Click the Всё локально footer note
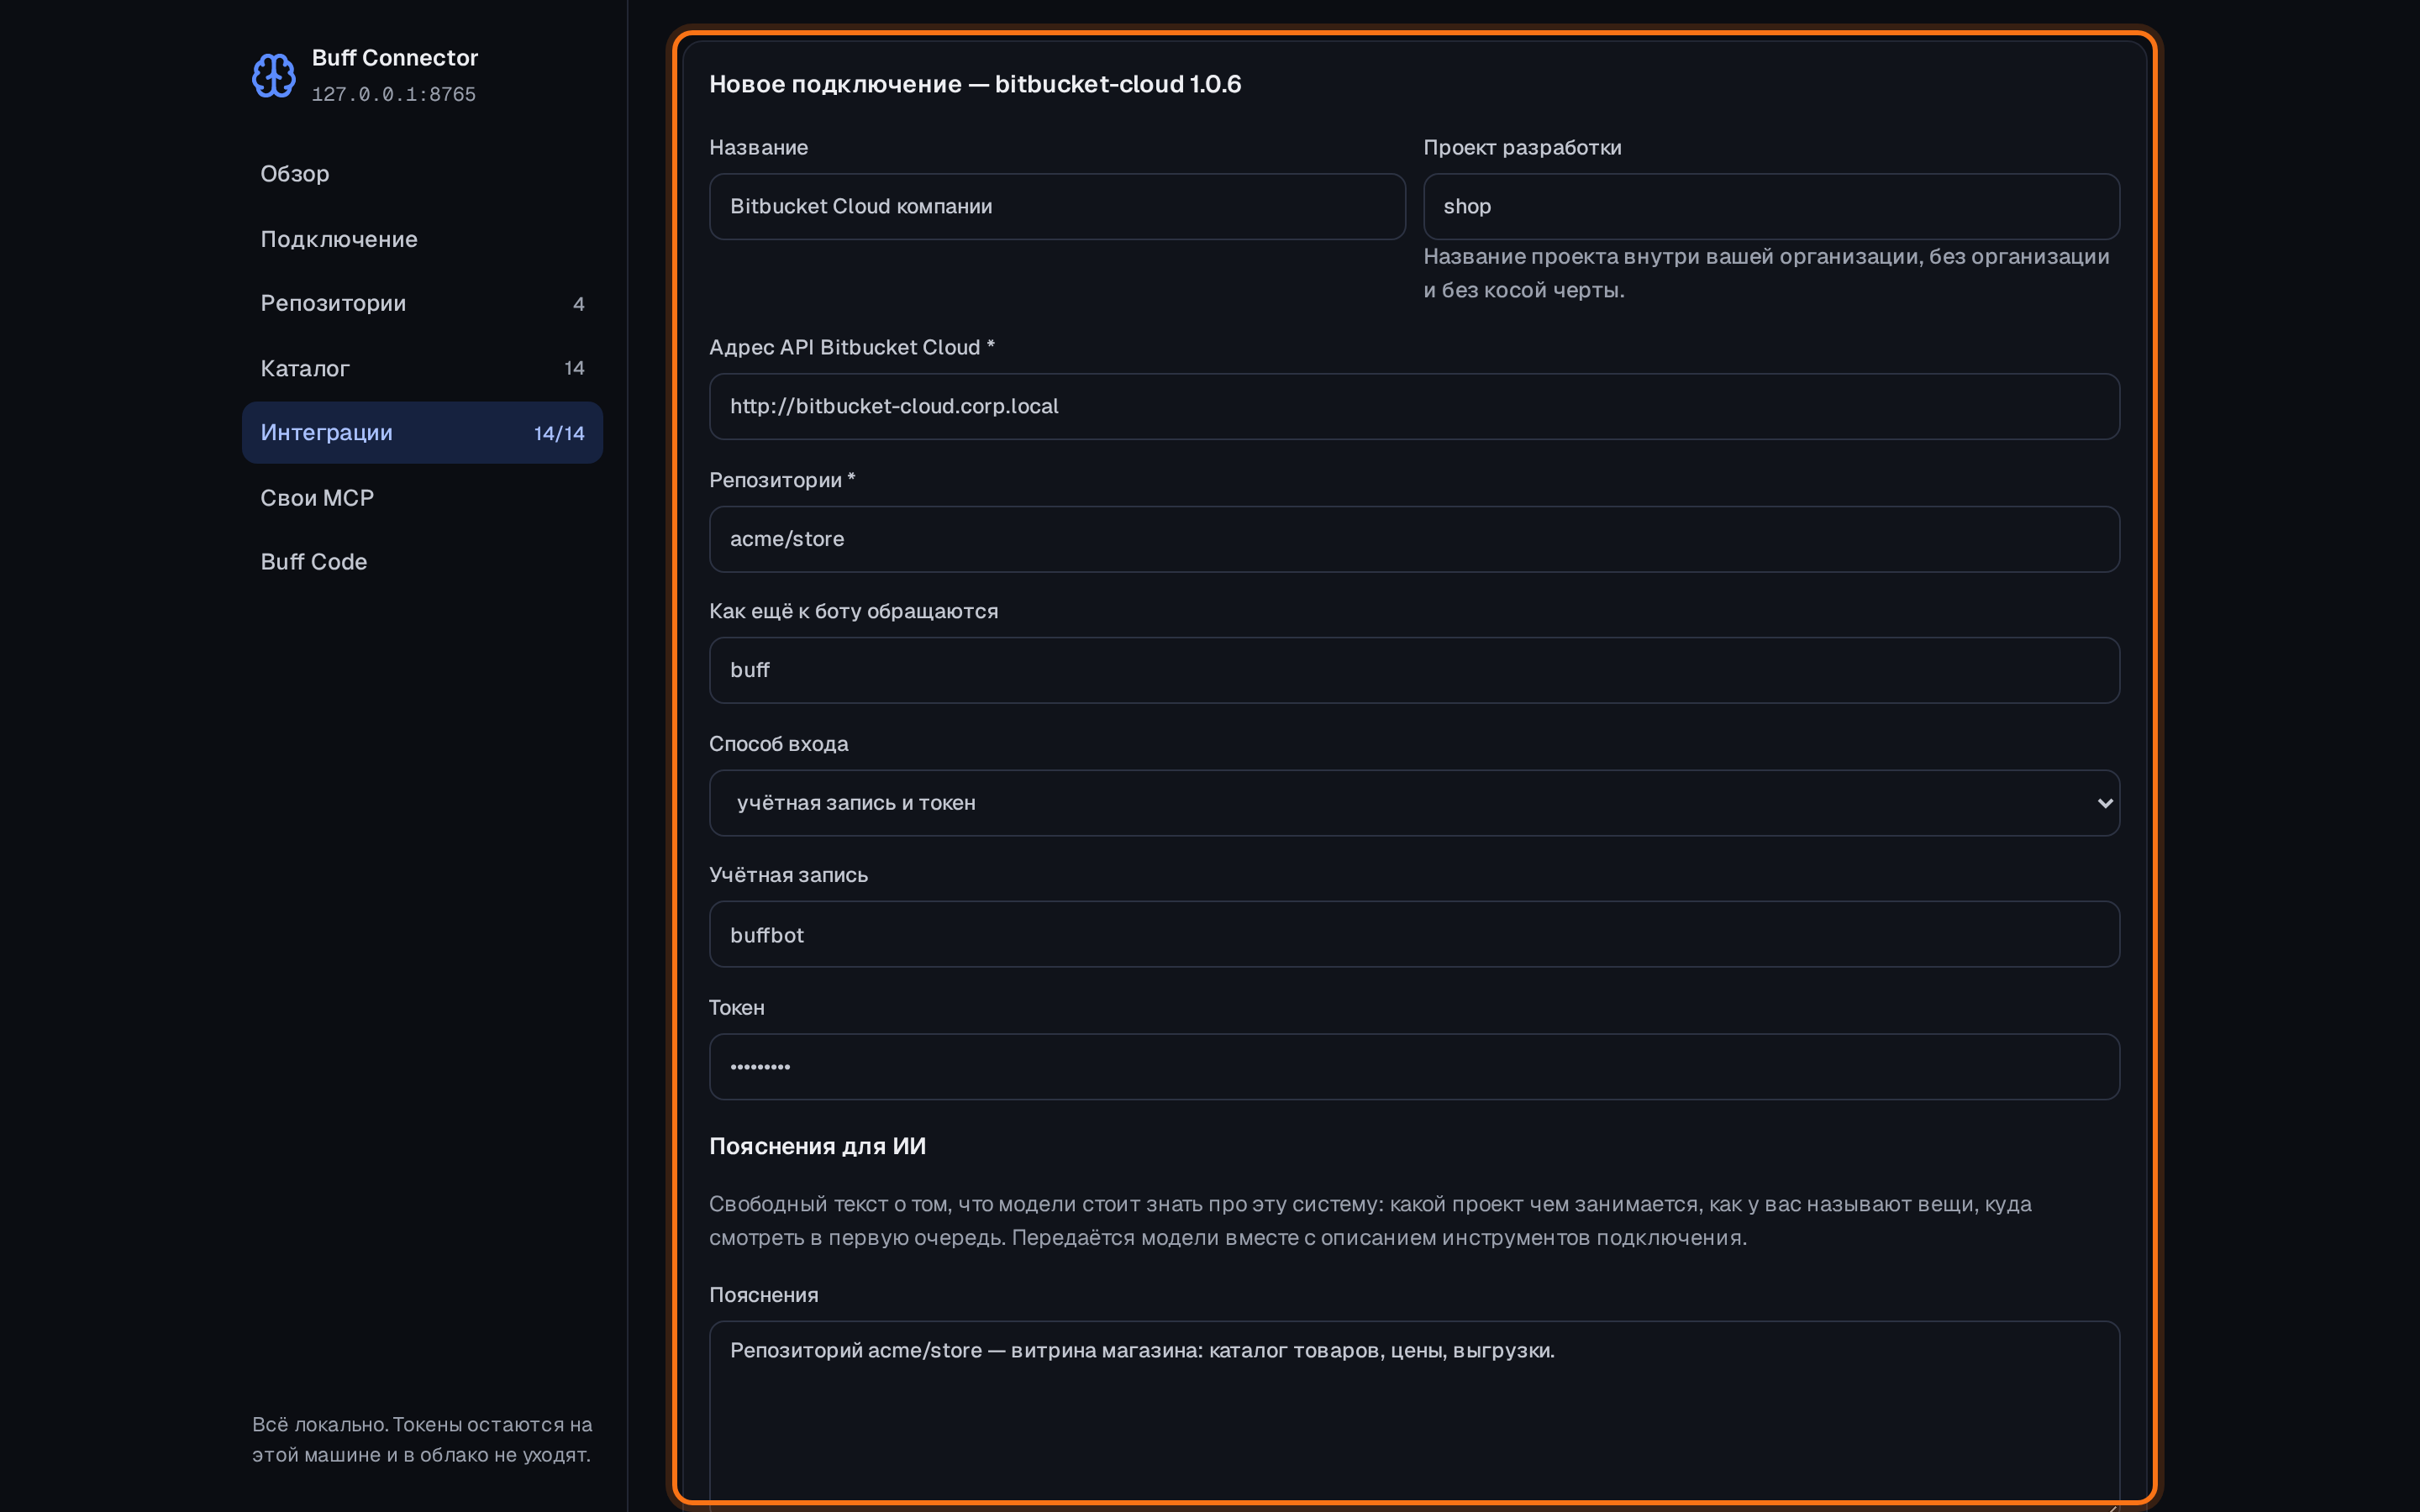2420x1512 pixels. pos(421,1439)
